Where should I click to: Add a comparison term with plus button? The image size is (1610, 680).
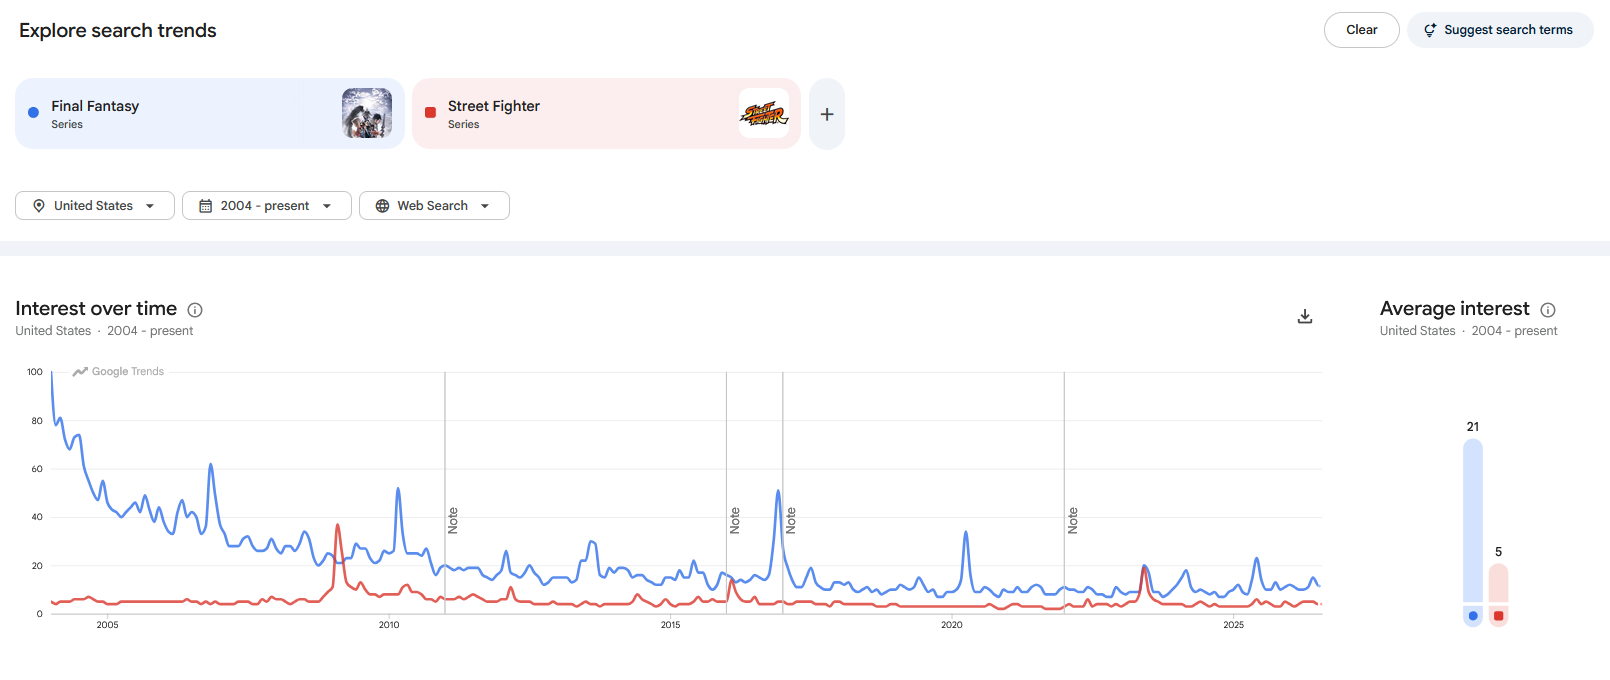(x=827, y=114)
